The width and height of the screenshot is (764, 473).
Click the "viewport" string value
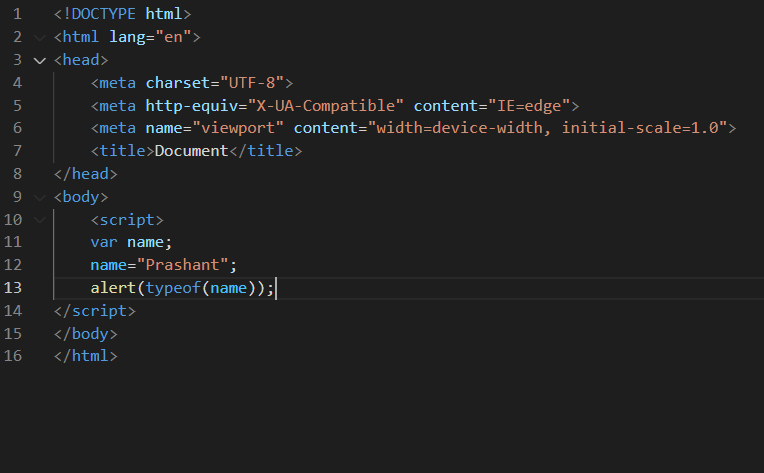[x=238, y=128]
